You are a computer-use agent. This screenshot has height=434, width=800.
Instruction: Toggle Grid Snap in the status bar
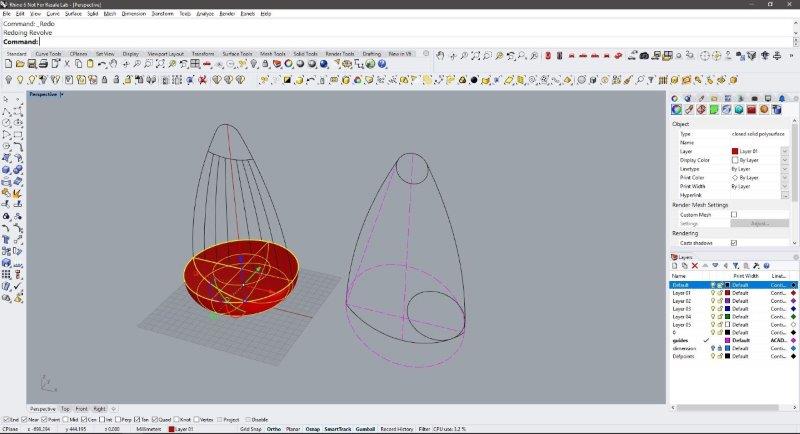(x=251, y=429)
